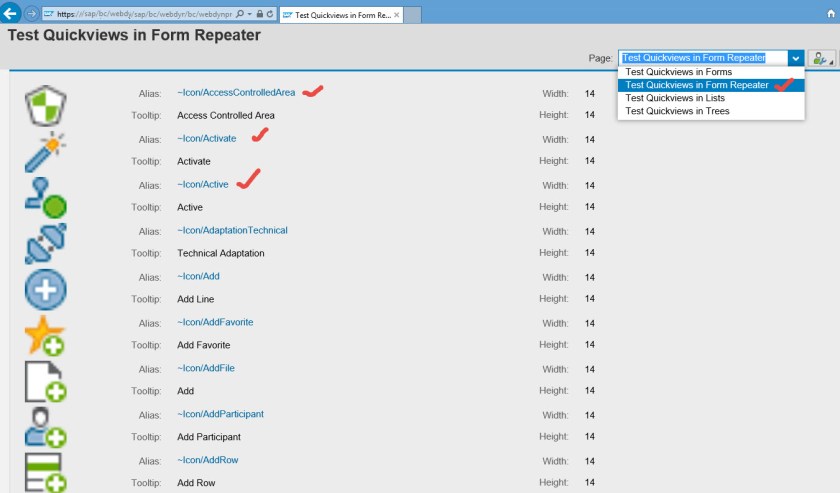Click the page heading Test Quickviews in Form Repeater
The height and width of the screenshot is (493, 840).
(134, 35)
